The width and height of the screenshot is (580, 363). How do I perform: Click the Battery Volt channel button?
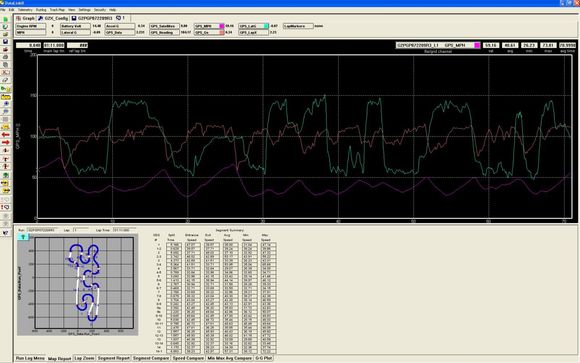(x=75, y=26)
